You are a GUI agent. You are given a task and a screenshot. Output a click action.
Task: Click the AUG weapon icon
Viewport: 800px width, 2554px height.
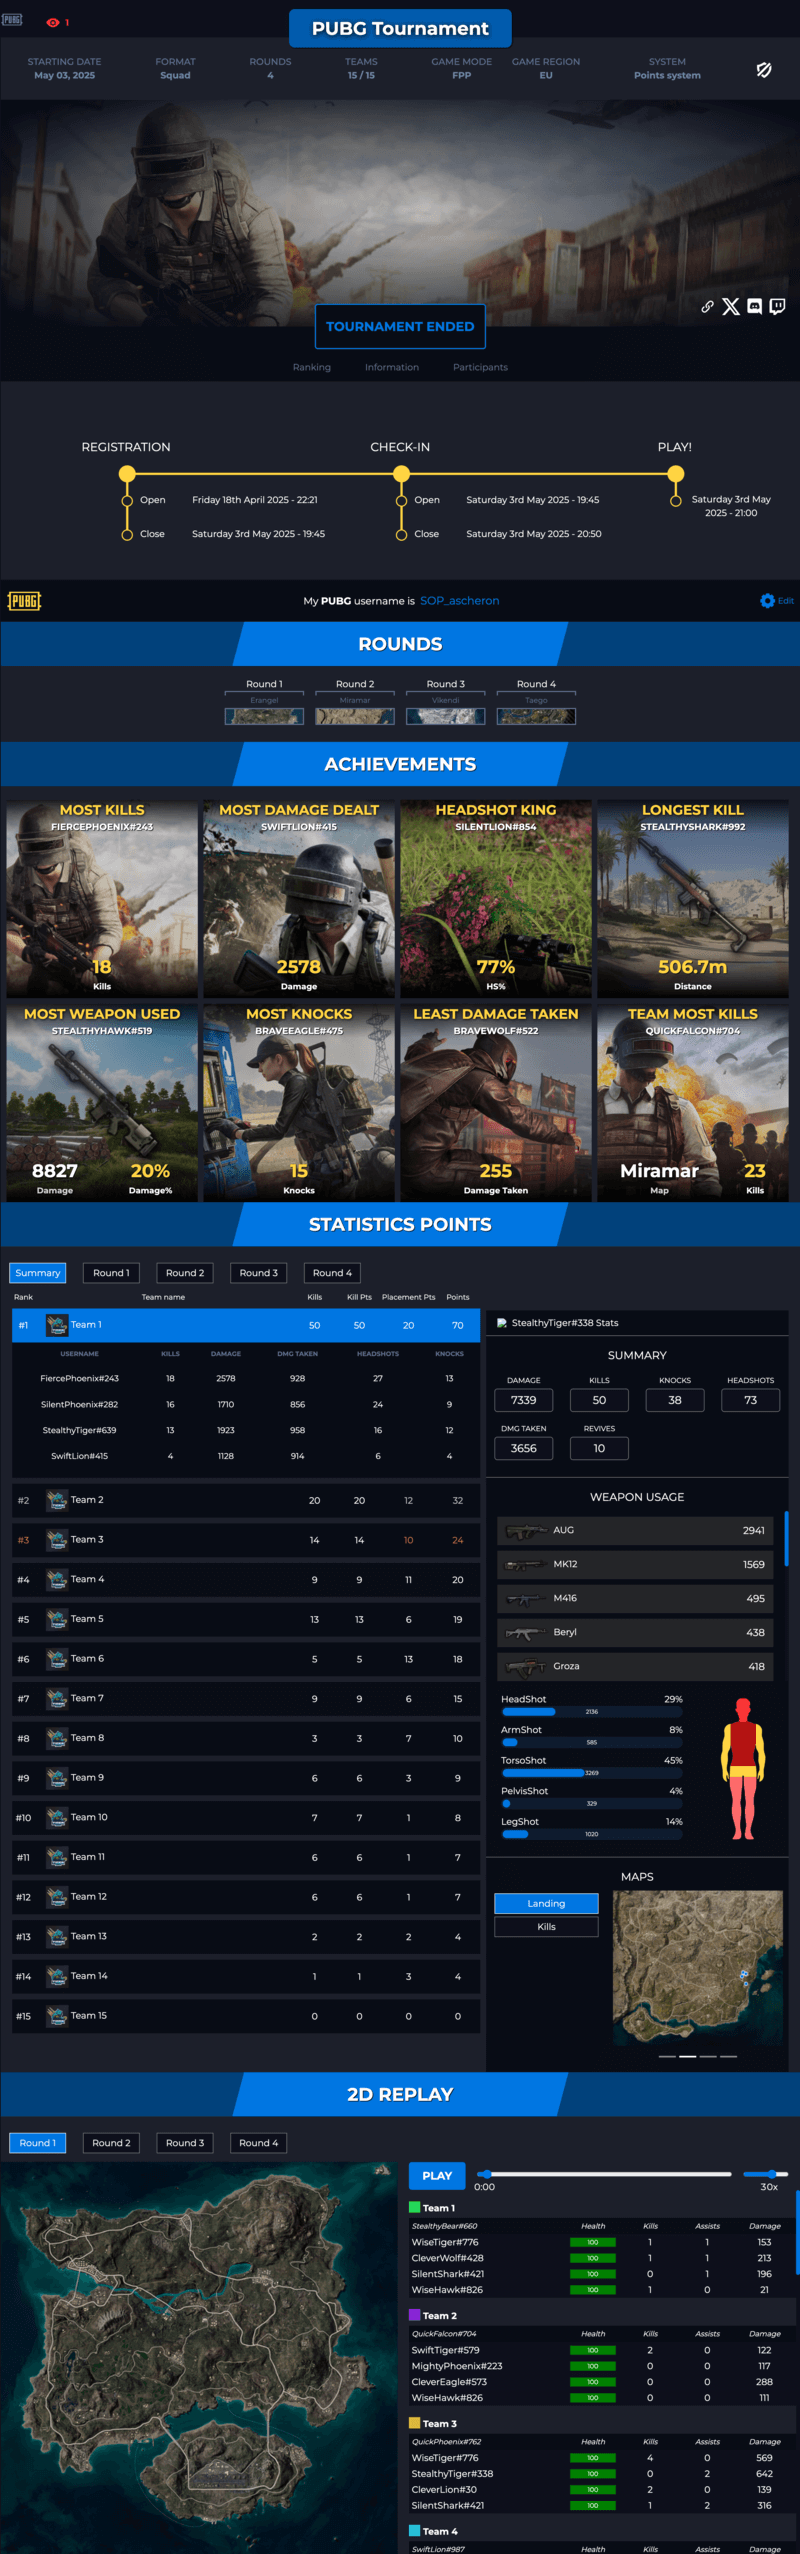[525, 1531]
